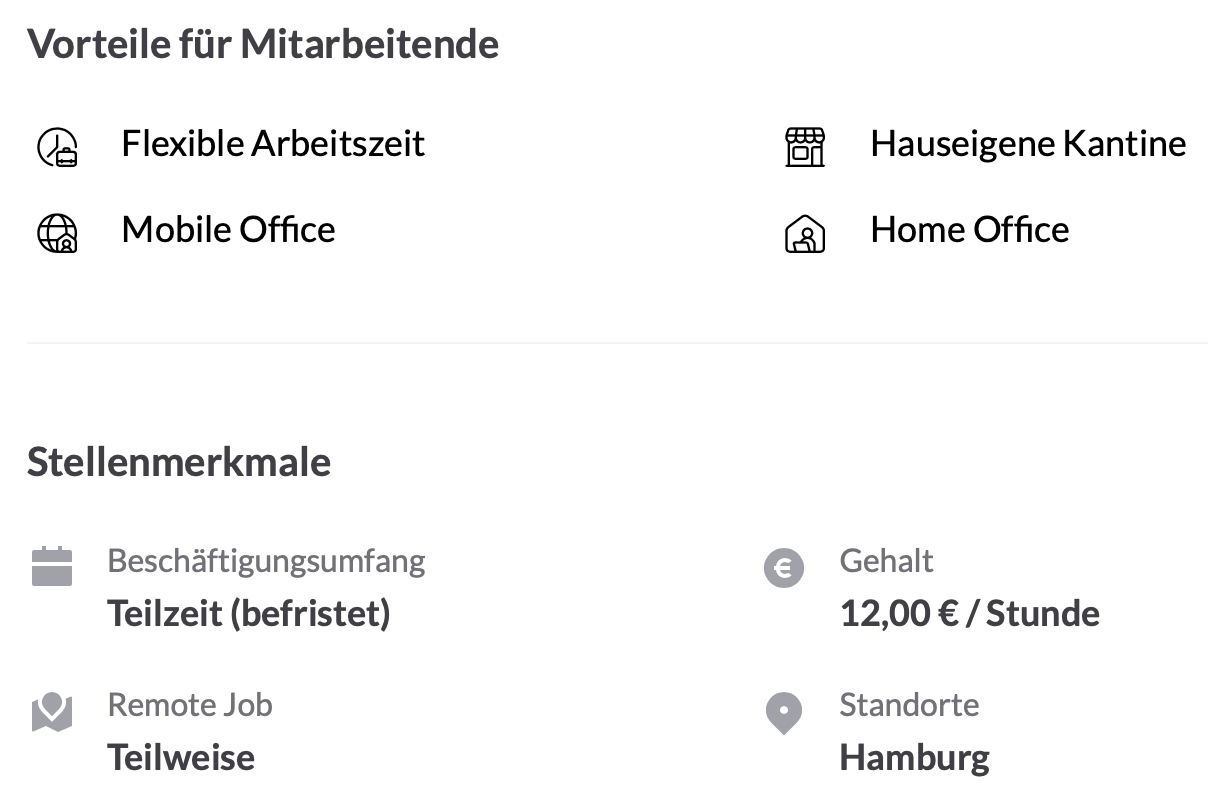1208x800 pixels.
Task: Select the Flexible Arbeitszeit benefit text
Action: [x=273, y=144]
